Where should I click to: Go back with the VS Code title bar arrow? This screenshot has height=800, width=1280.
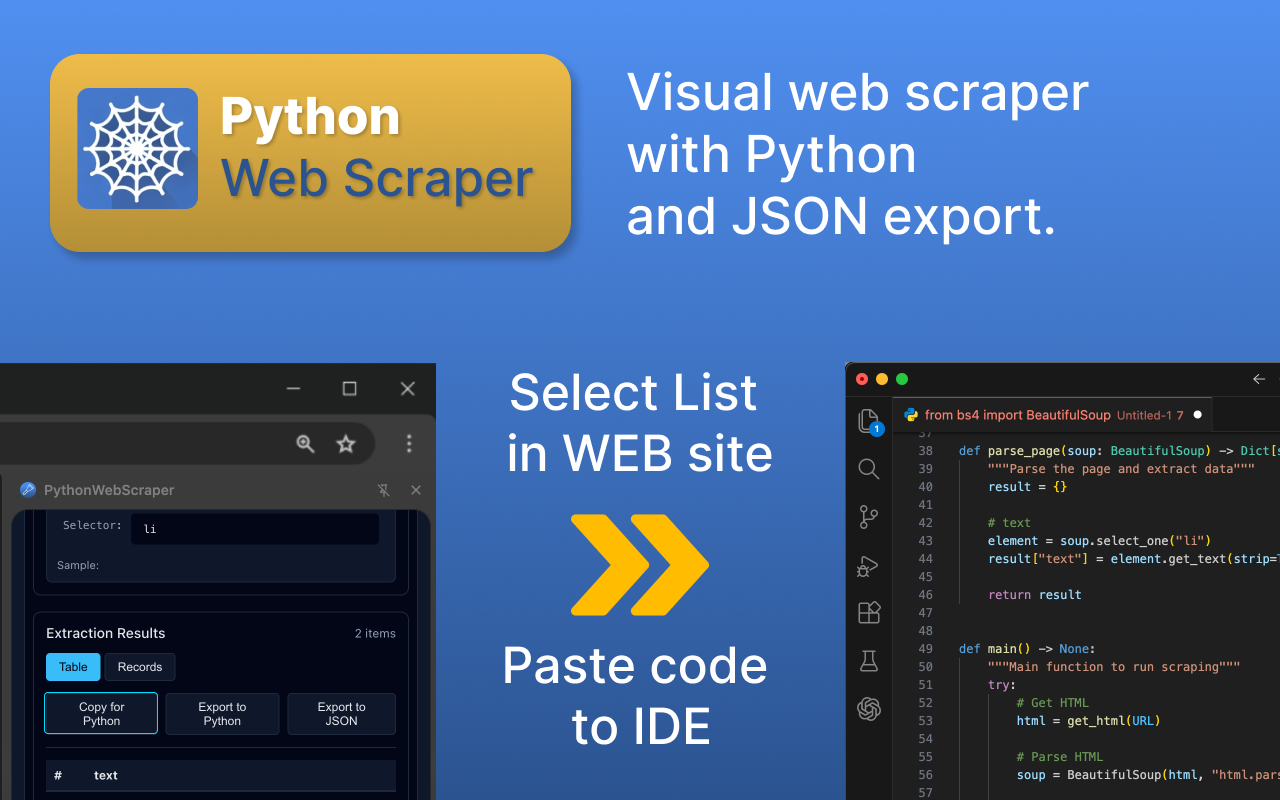[x=1259, y=379]
